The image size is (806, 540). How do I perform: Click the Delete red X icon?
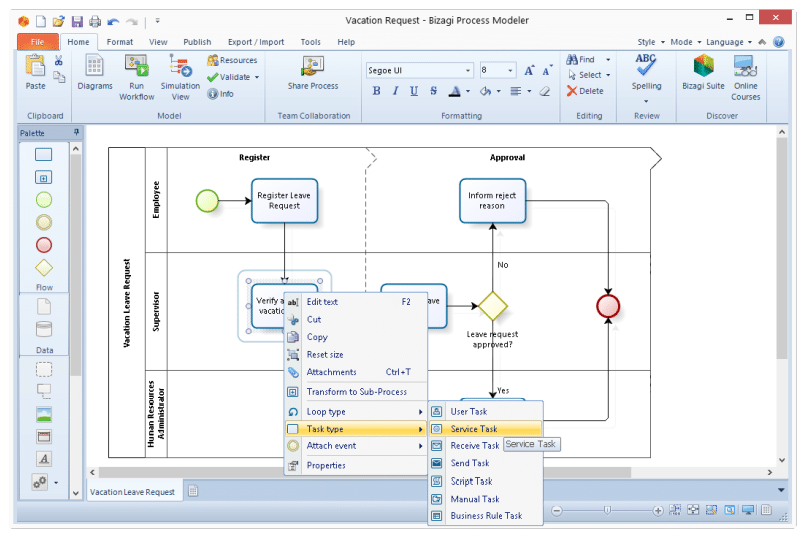point(572,91)
